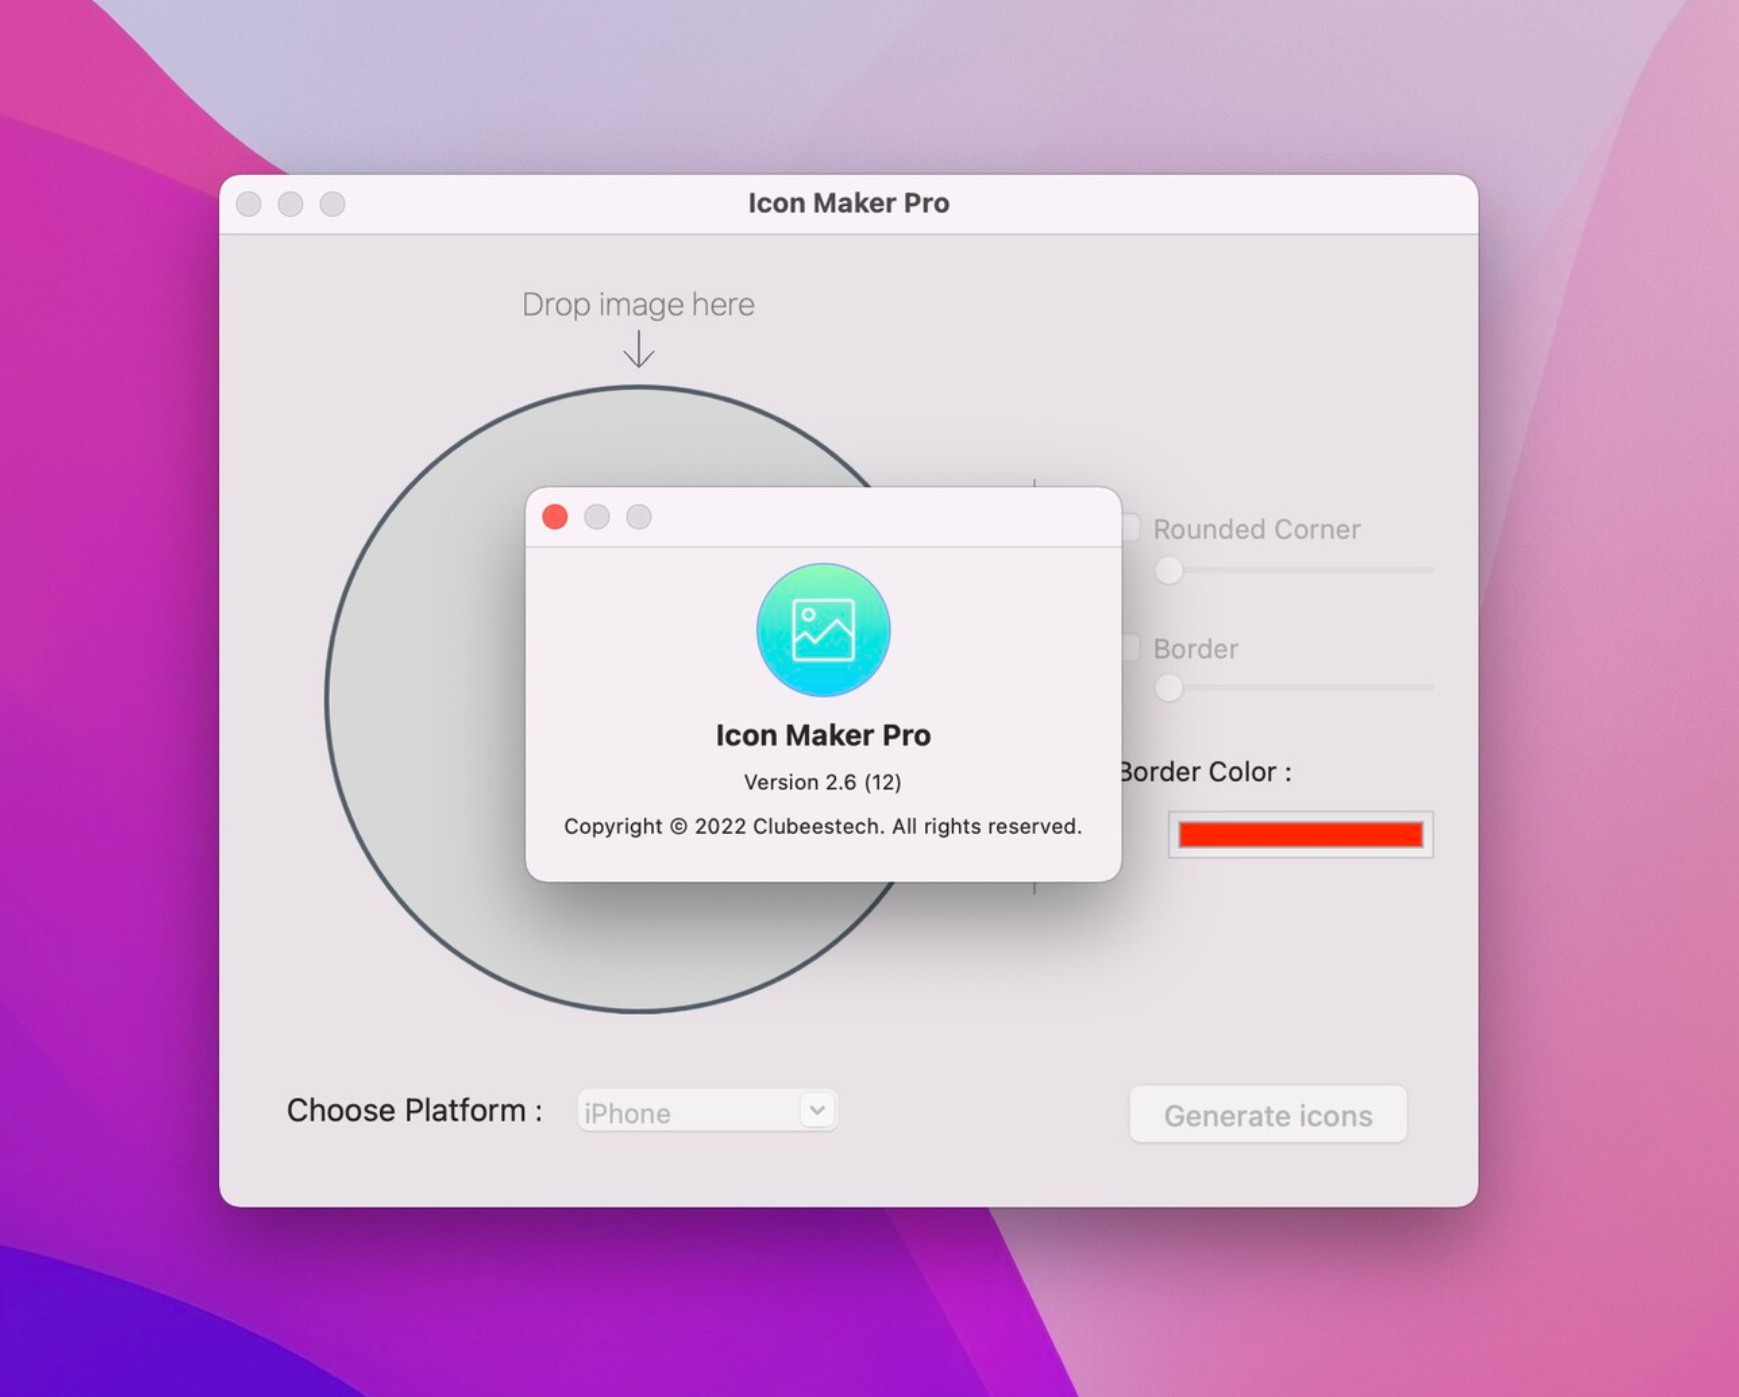Open the red Border Color well

click(1300, 834)
